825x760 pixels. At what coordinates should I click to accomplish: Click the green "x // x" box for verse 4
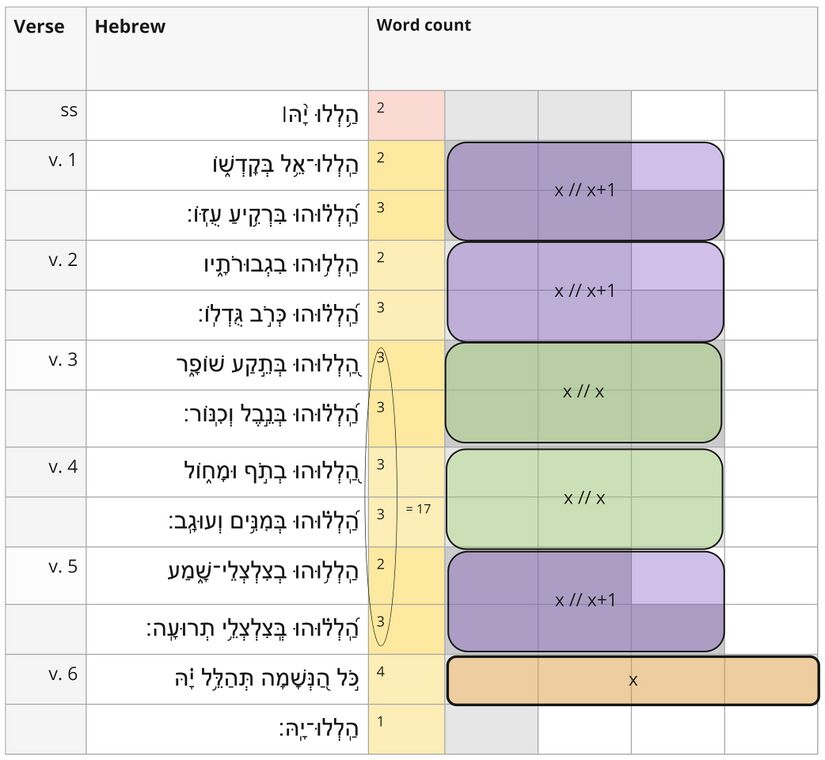click(584, 497)
